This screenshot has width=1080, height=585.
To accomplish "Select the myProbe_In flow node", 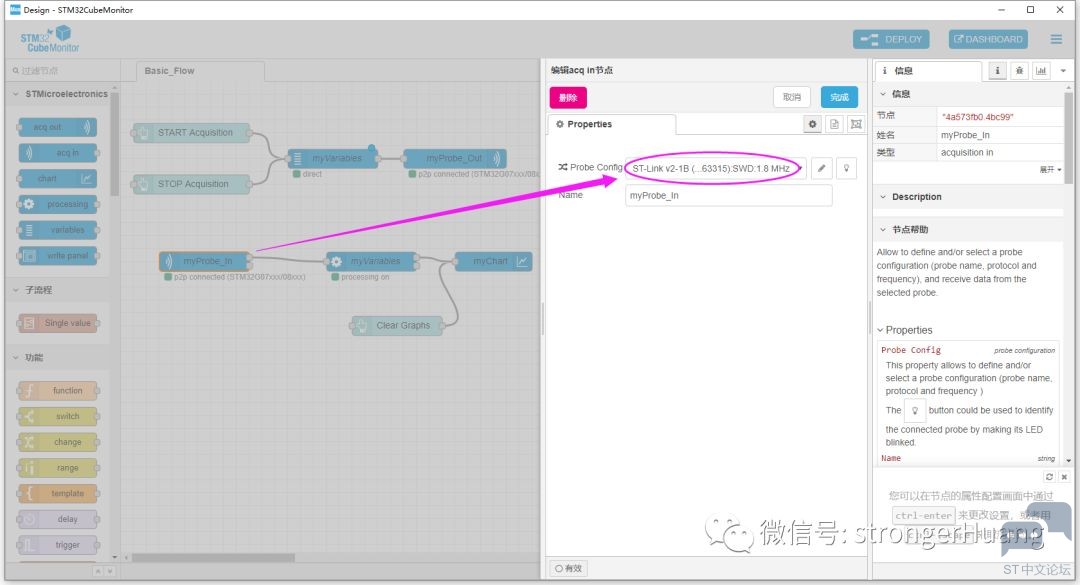I will (205, 261).
